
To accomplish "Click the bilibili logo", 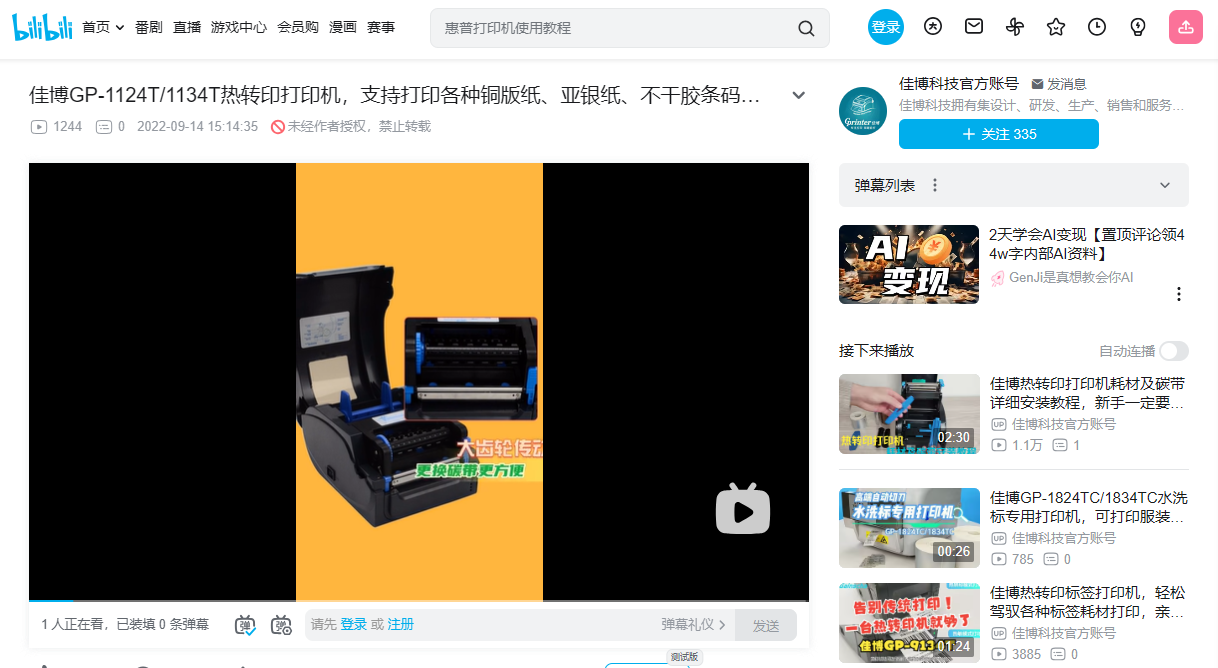I will click(43, 27).
